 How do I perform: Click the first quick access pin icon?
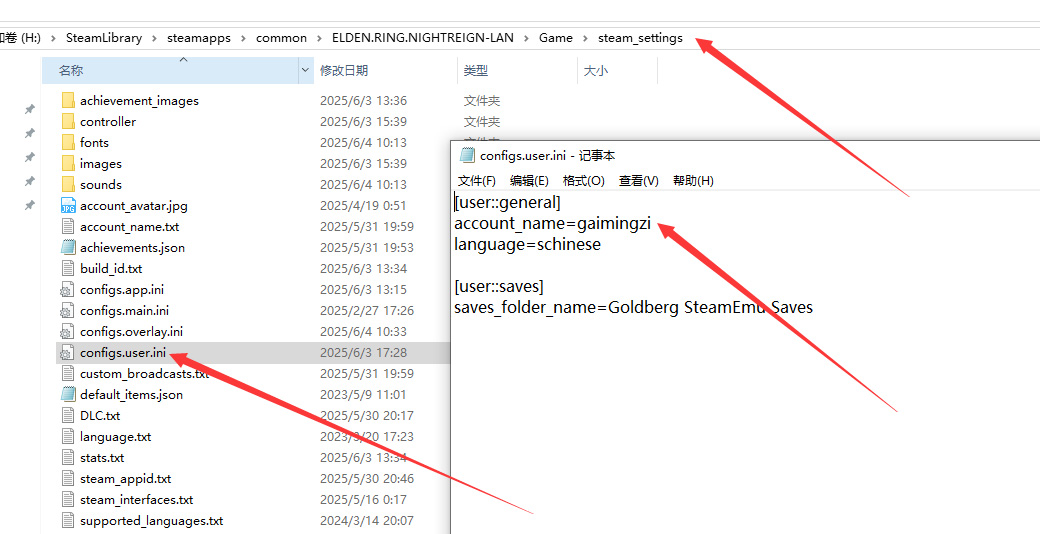[30, 109]
